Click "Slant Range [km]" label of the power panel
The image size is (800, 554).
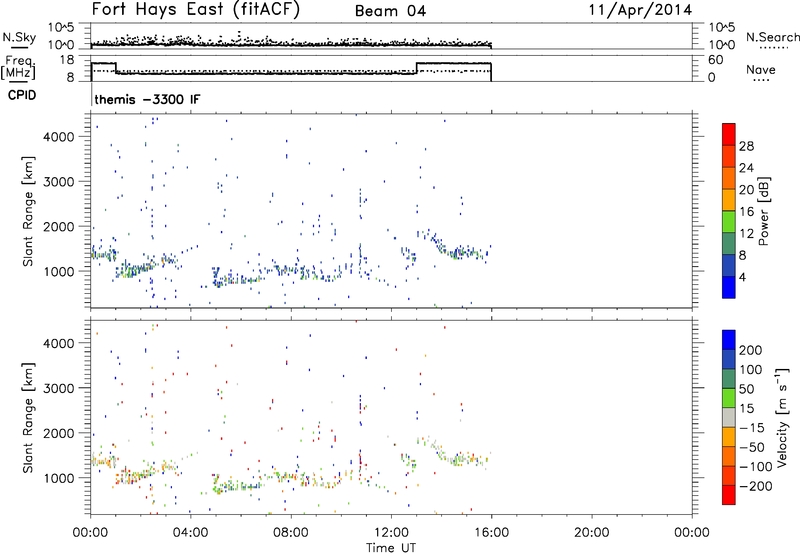coord(28,211)
